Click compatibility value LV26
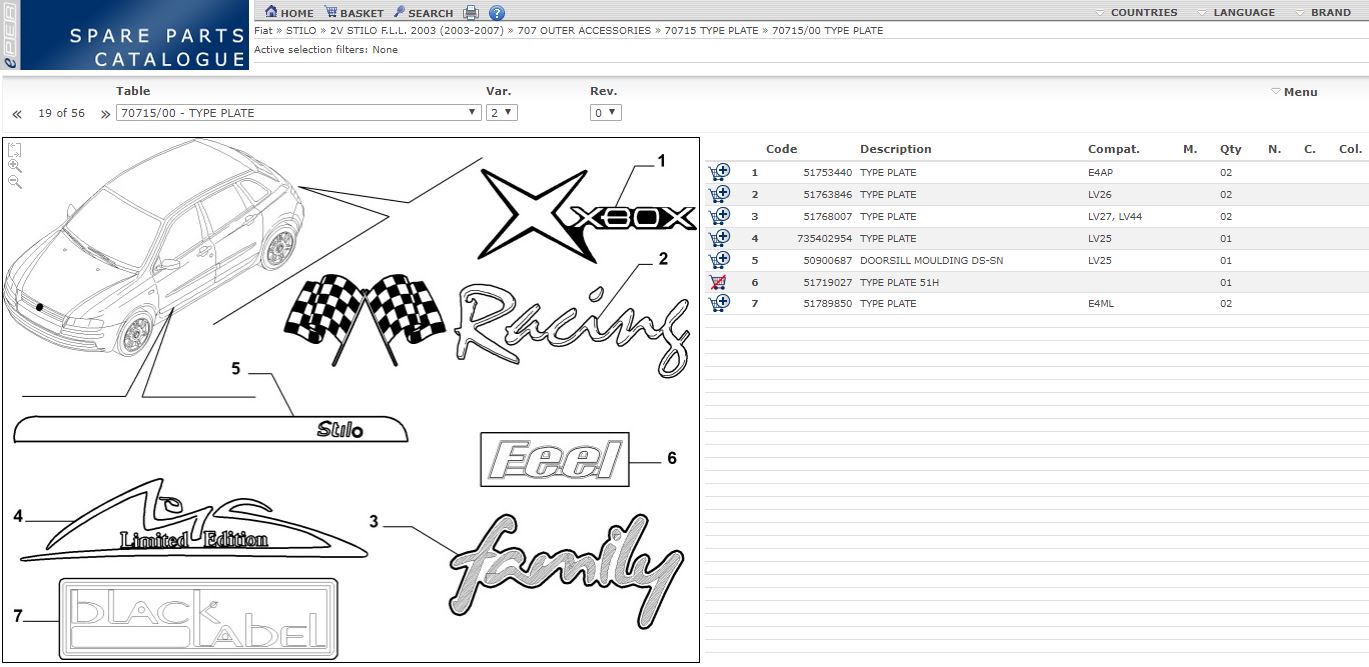Image resolution: width=1369 pixels, height=667 pixels. [1099, 195]
